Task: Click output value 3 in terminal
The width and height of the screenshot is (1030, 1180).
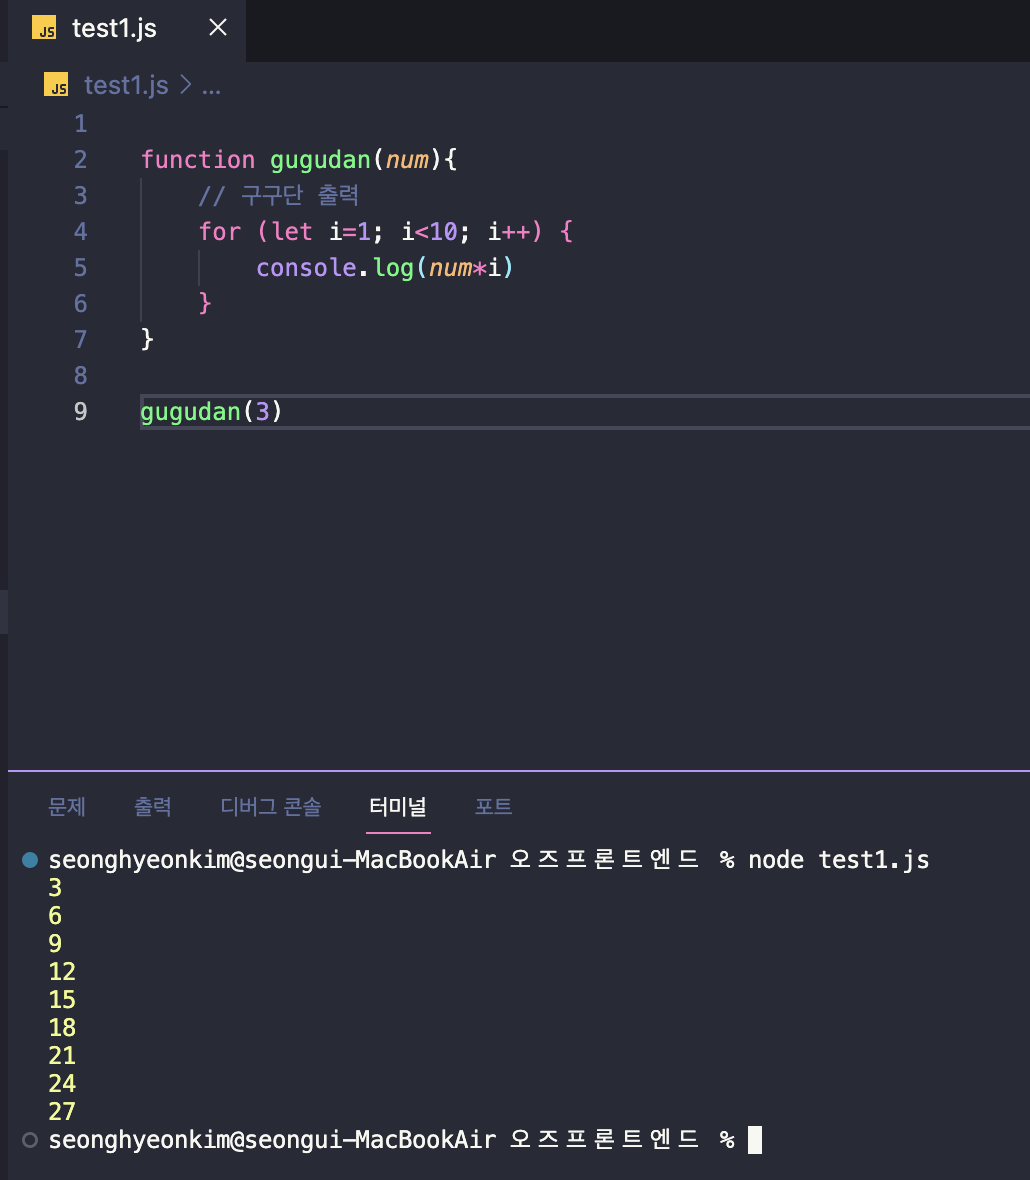Action: pos(55,888)
